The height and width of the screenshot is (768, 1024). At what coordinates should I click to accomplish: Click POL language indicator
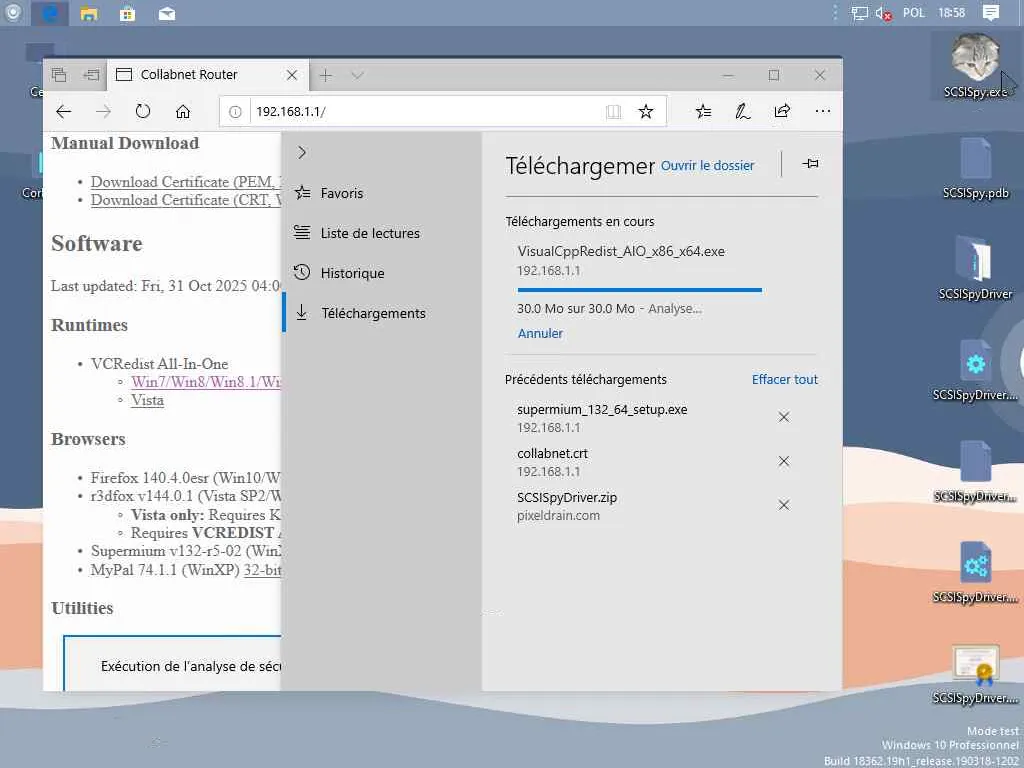tap(914, 13)
